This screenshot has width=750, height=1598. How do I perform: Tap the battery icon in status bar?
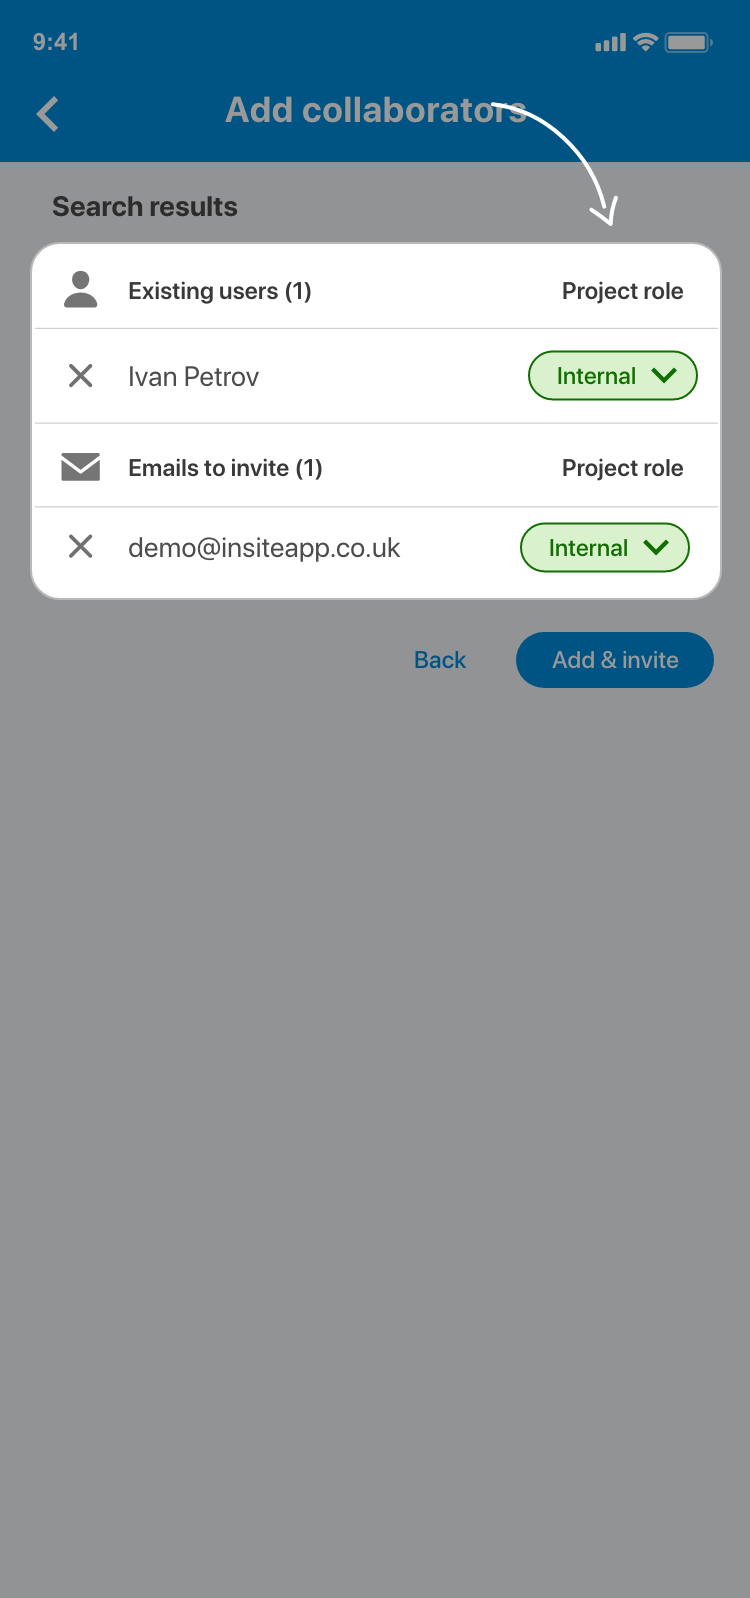point(689,42)
